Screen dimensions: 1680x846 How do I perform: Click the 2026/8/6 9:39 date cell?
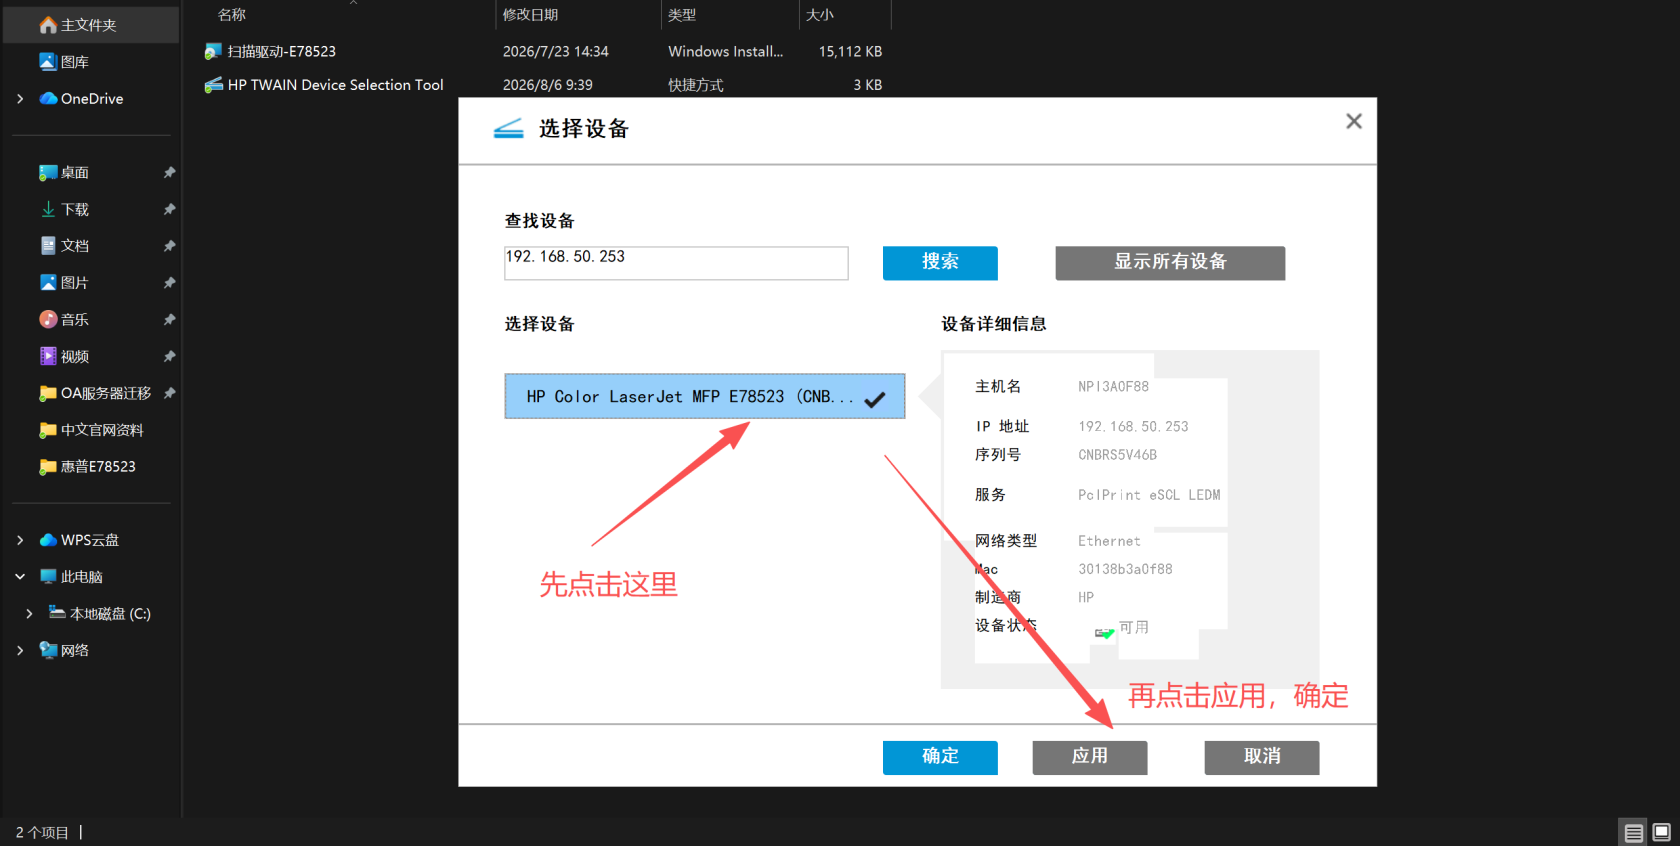(x=548, y=85)
